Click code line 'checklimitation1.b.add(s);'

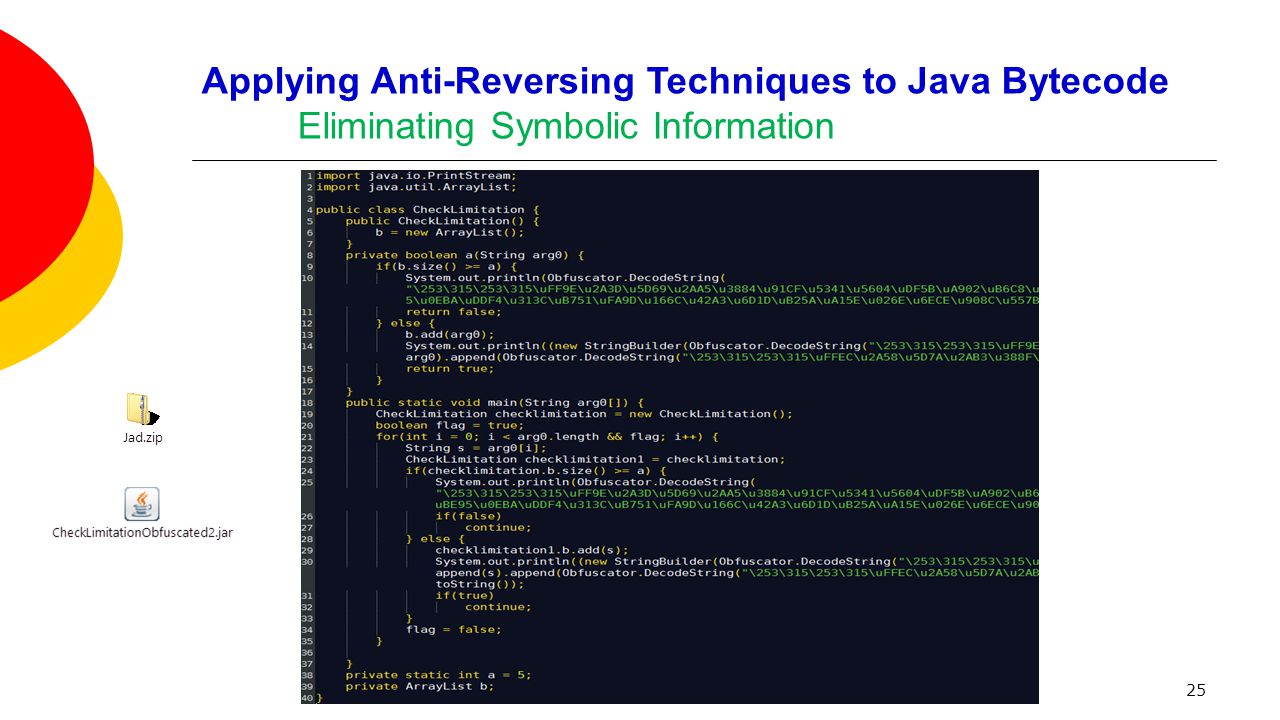click(532, 550)
